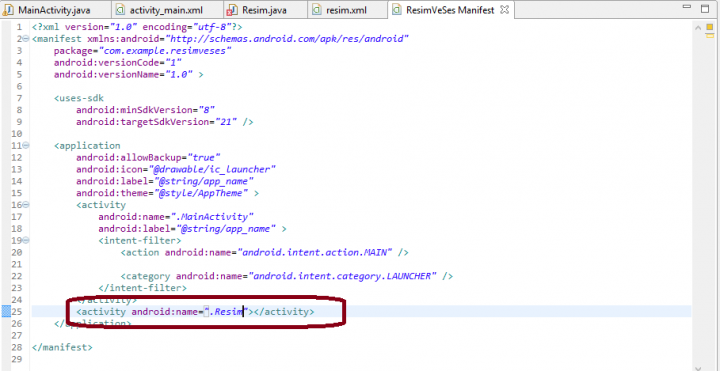Click the .MainActivity name value
This screenshot has width=720, height=371.
point(212,217)
